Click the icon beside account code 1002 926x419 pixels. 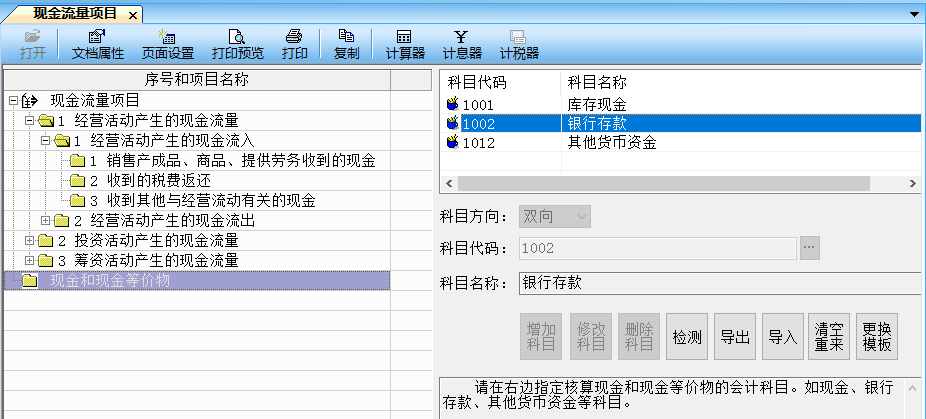pyautogui.click(x=453, y=123)
